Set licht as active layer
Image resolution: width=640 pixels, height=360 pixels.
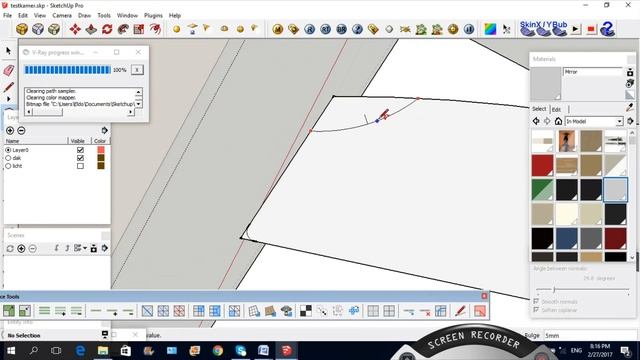pyautogui.click(x=8, y=166)
